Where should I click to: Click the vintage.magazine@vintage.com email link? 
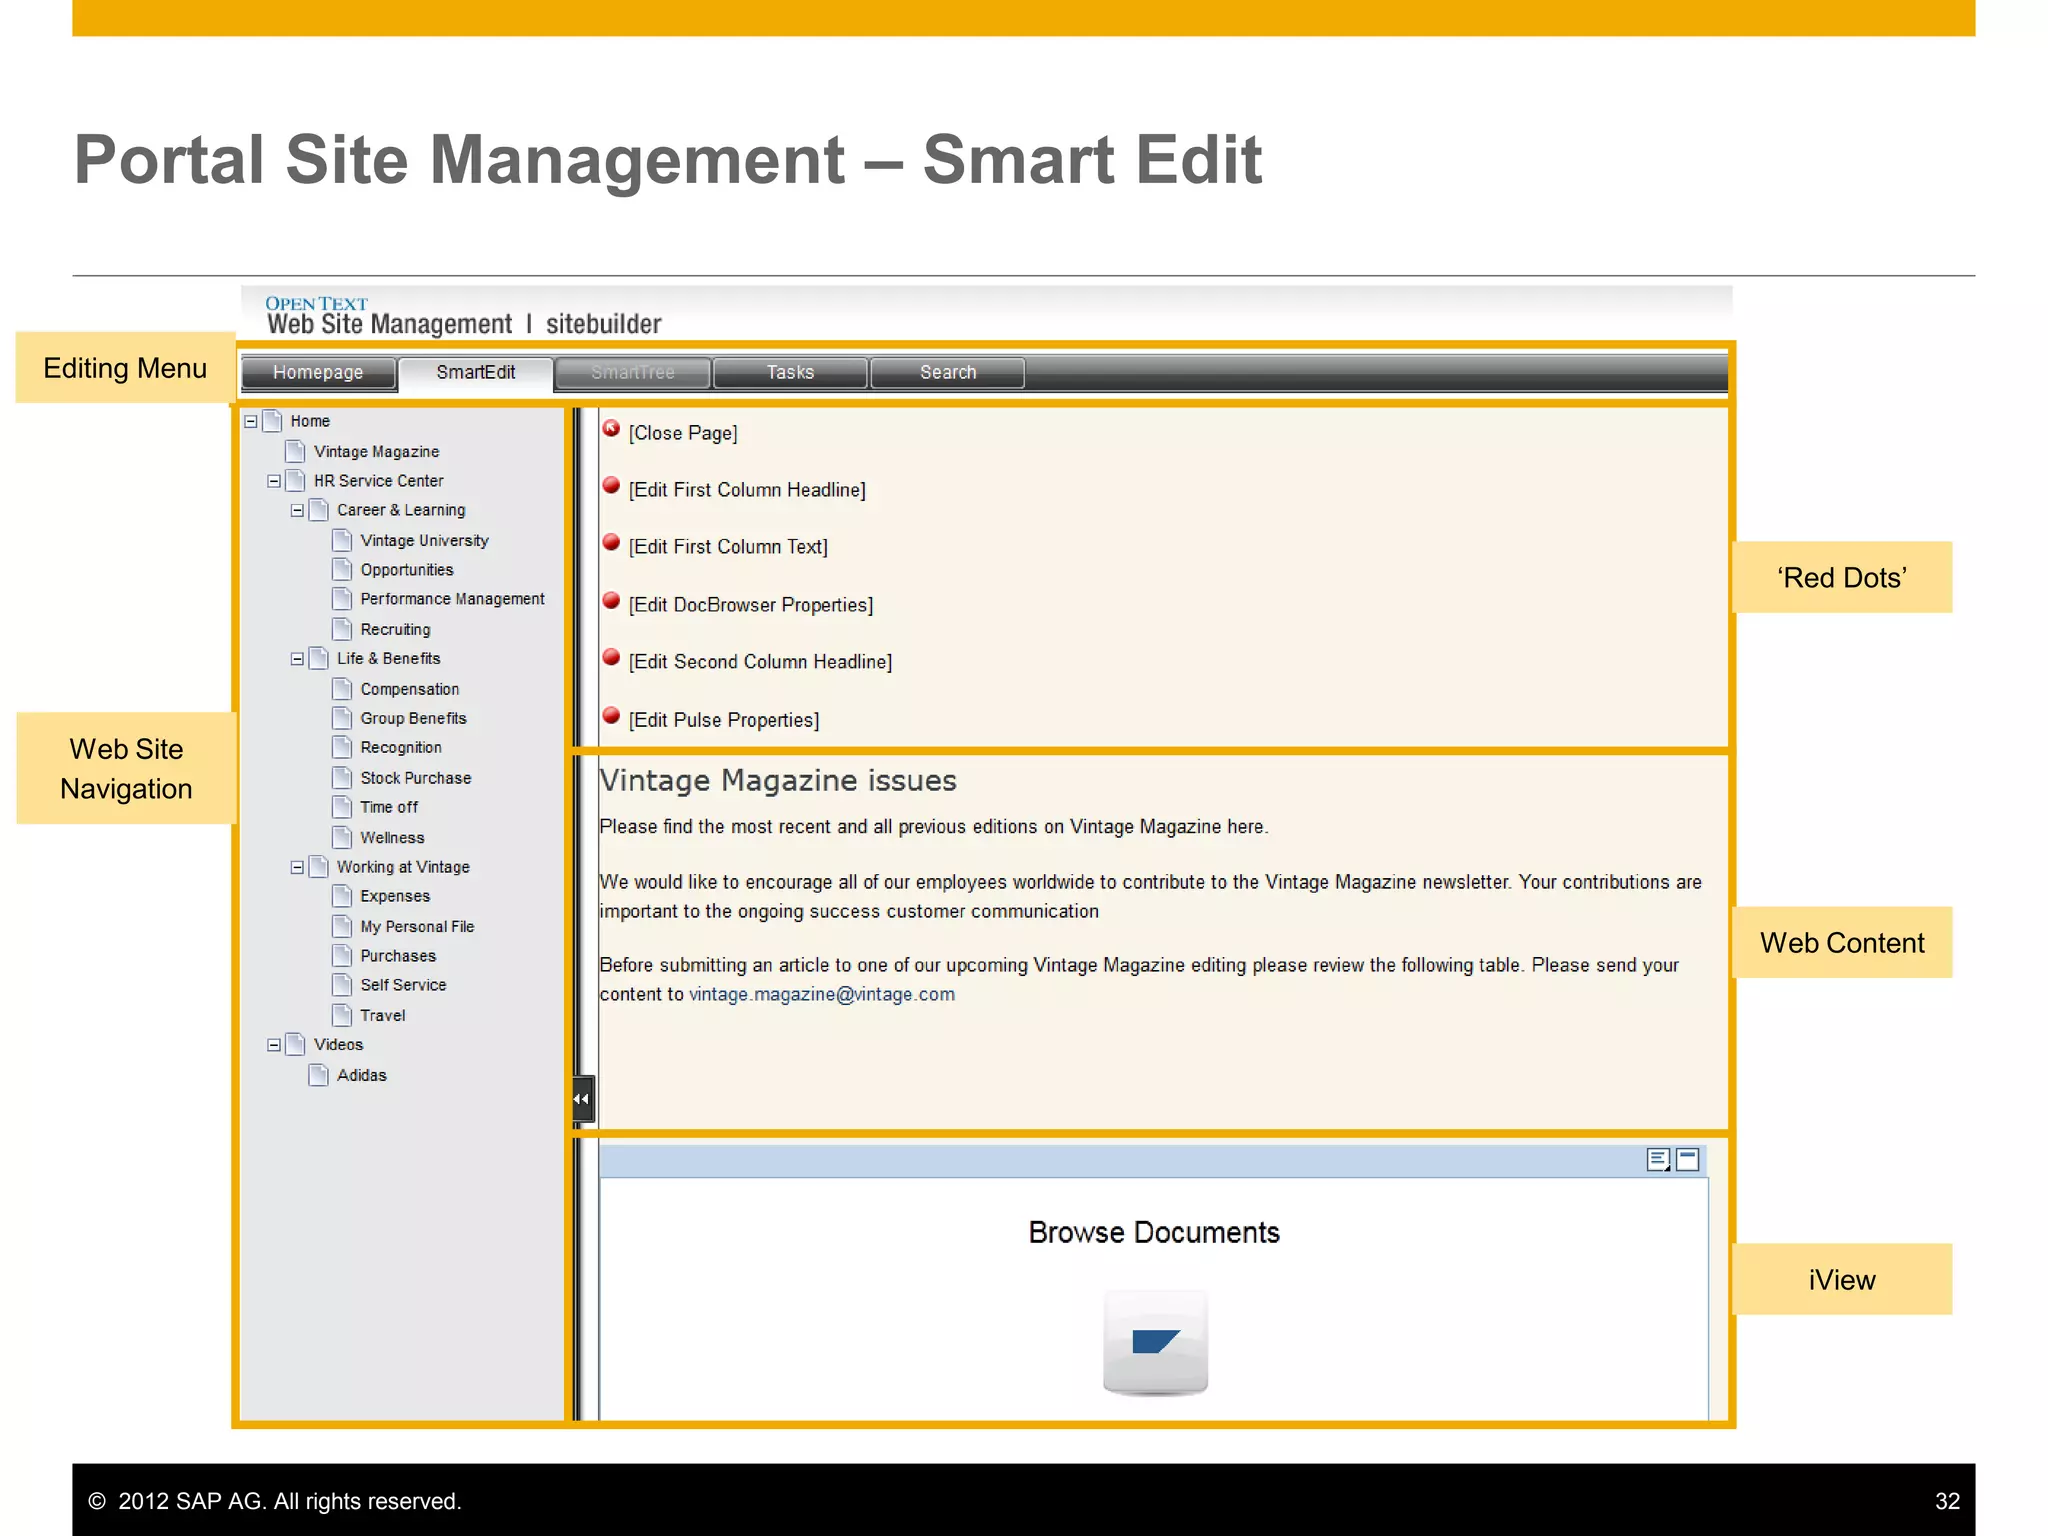(822, 994)
